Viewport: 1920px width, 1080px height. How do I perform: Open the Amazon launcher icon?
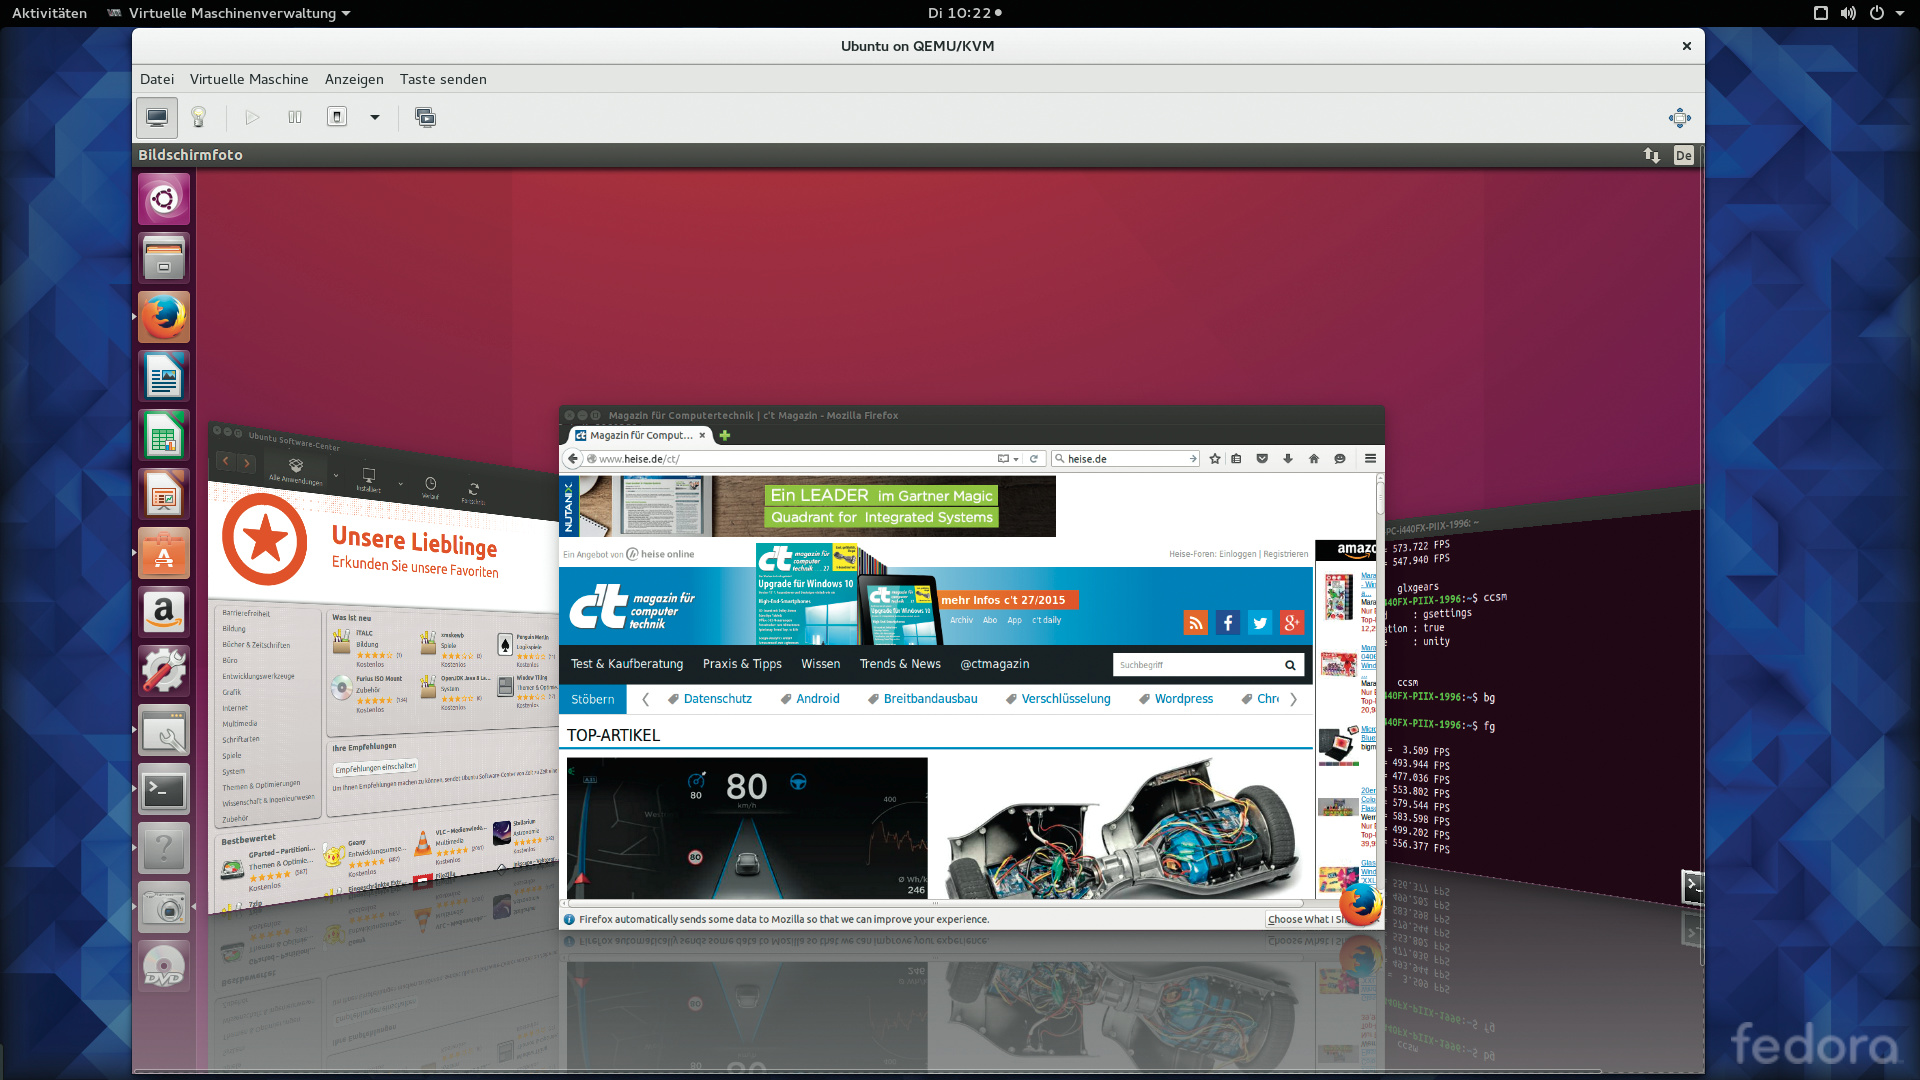click(164, 612)
